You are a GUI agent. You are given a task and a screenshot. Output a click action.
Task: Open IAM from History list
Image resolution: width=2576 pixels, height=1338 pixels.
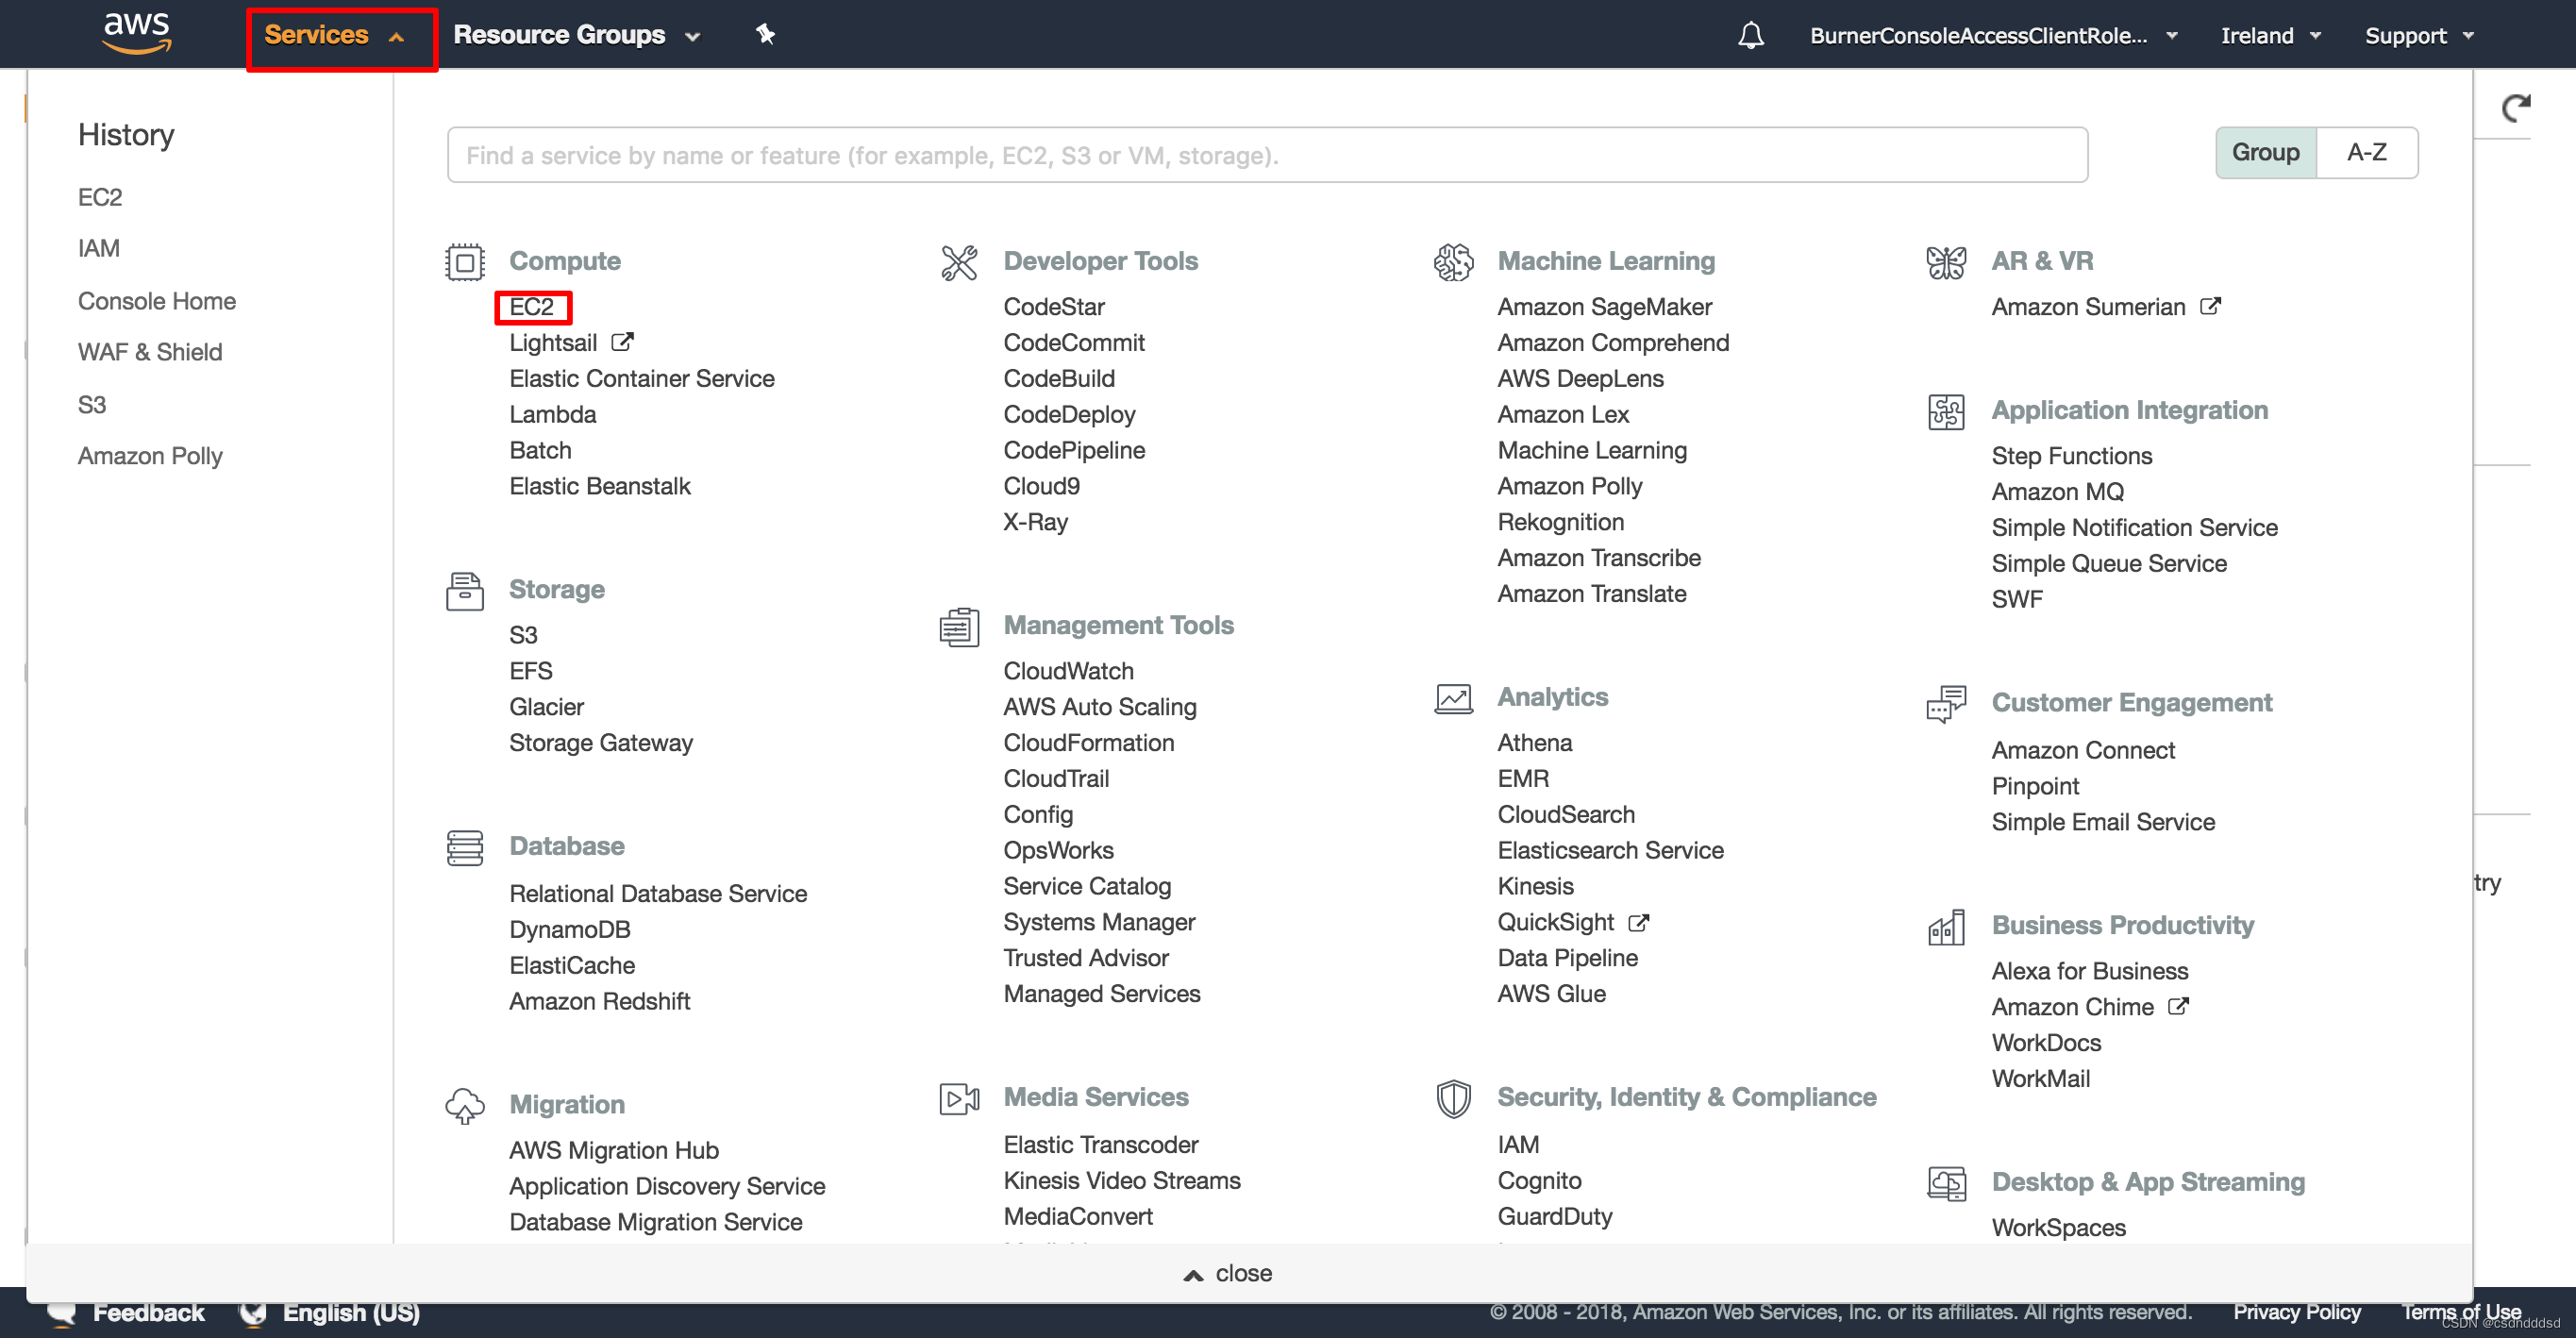point(99,248)
